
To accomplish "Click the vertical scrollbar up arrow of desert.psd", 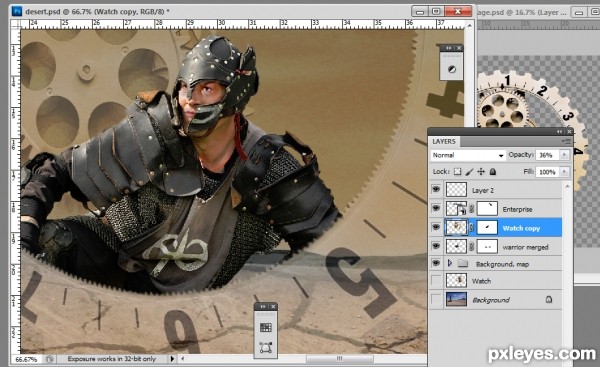I will (470, 25).
